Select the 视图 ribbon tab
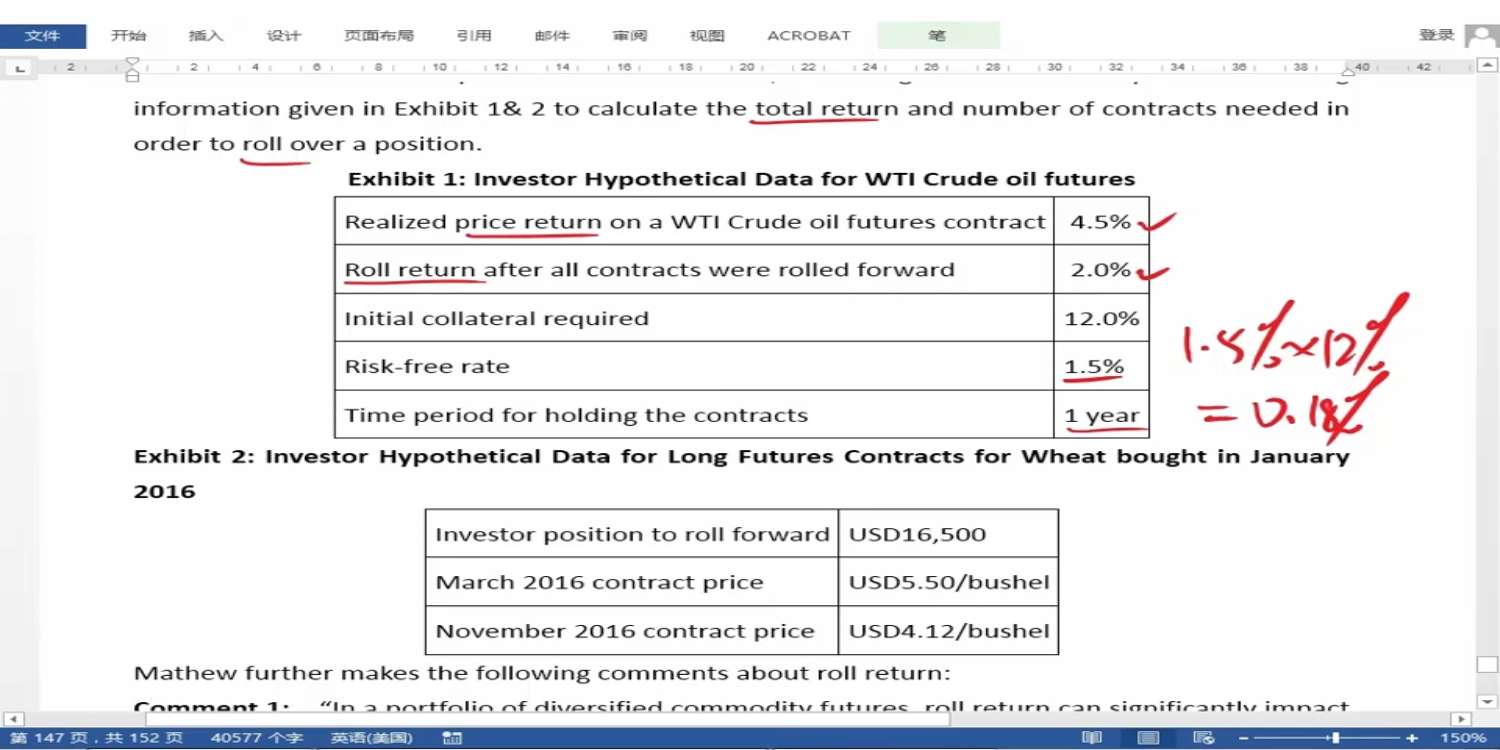Screen dimensions: 1500x750 [x=707, y=36]
